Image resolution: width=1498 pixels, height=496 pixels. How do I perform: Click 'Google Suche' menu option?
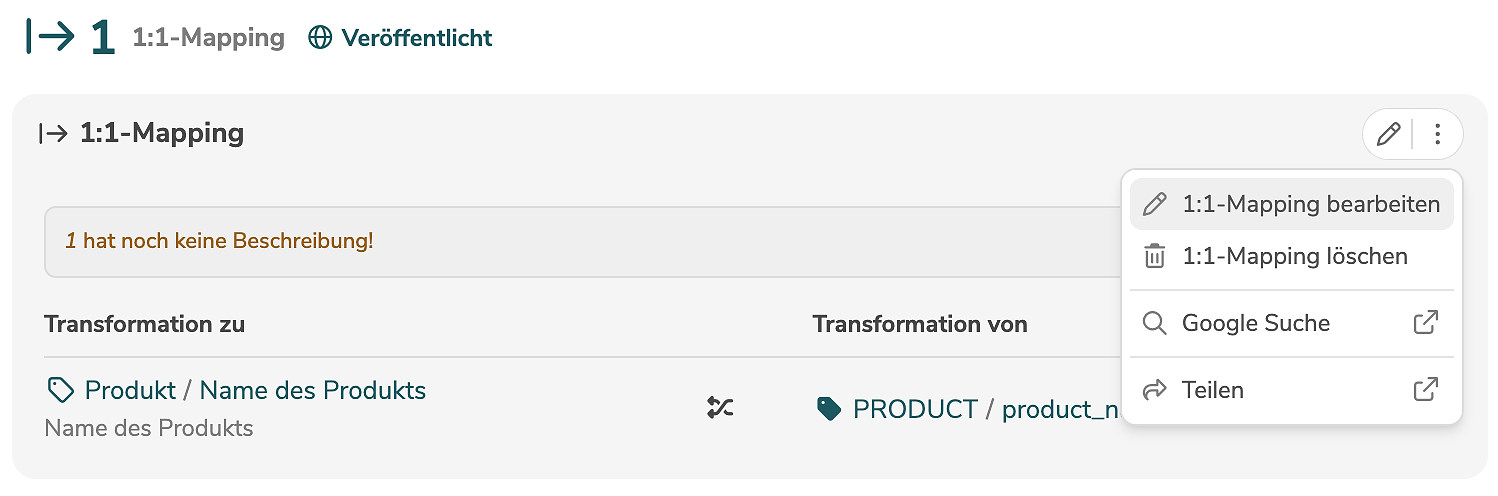point(1255,324)
